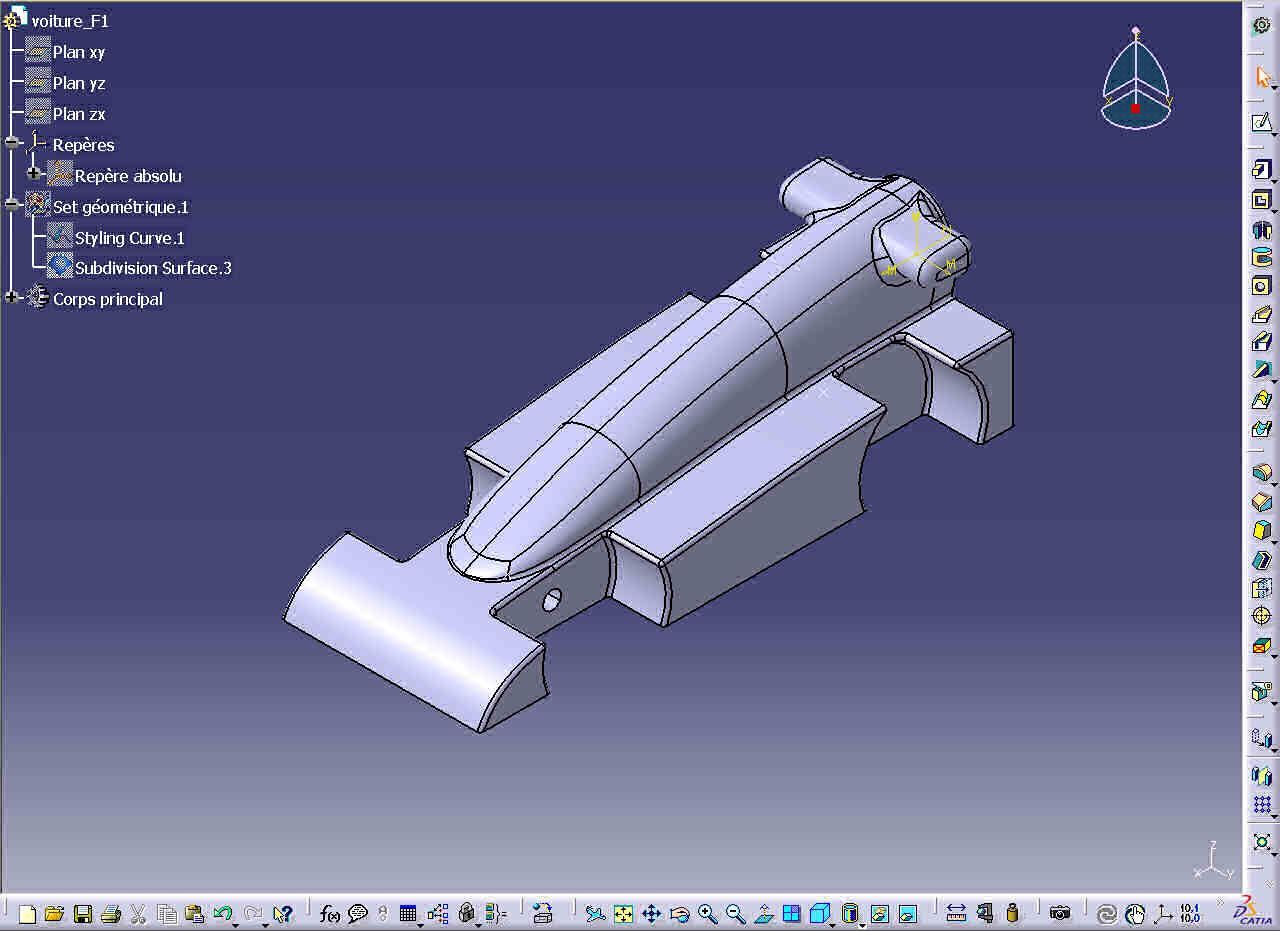Viewport: 1280px width, 931px height.
Task: Toggle Swap Visible Space
Action: [x=907, y=913]
